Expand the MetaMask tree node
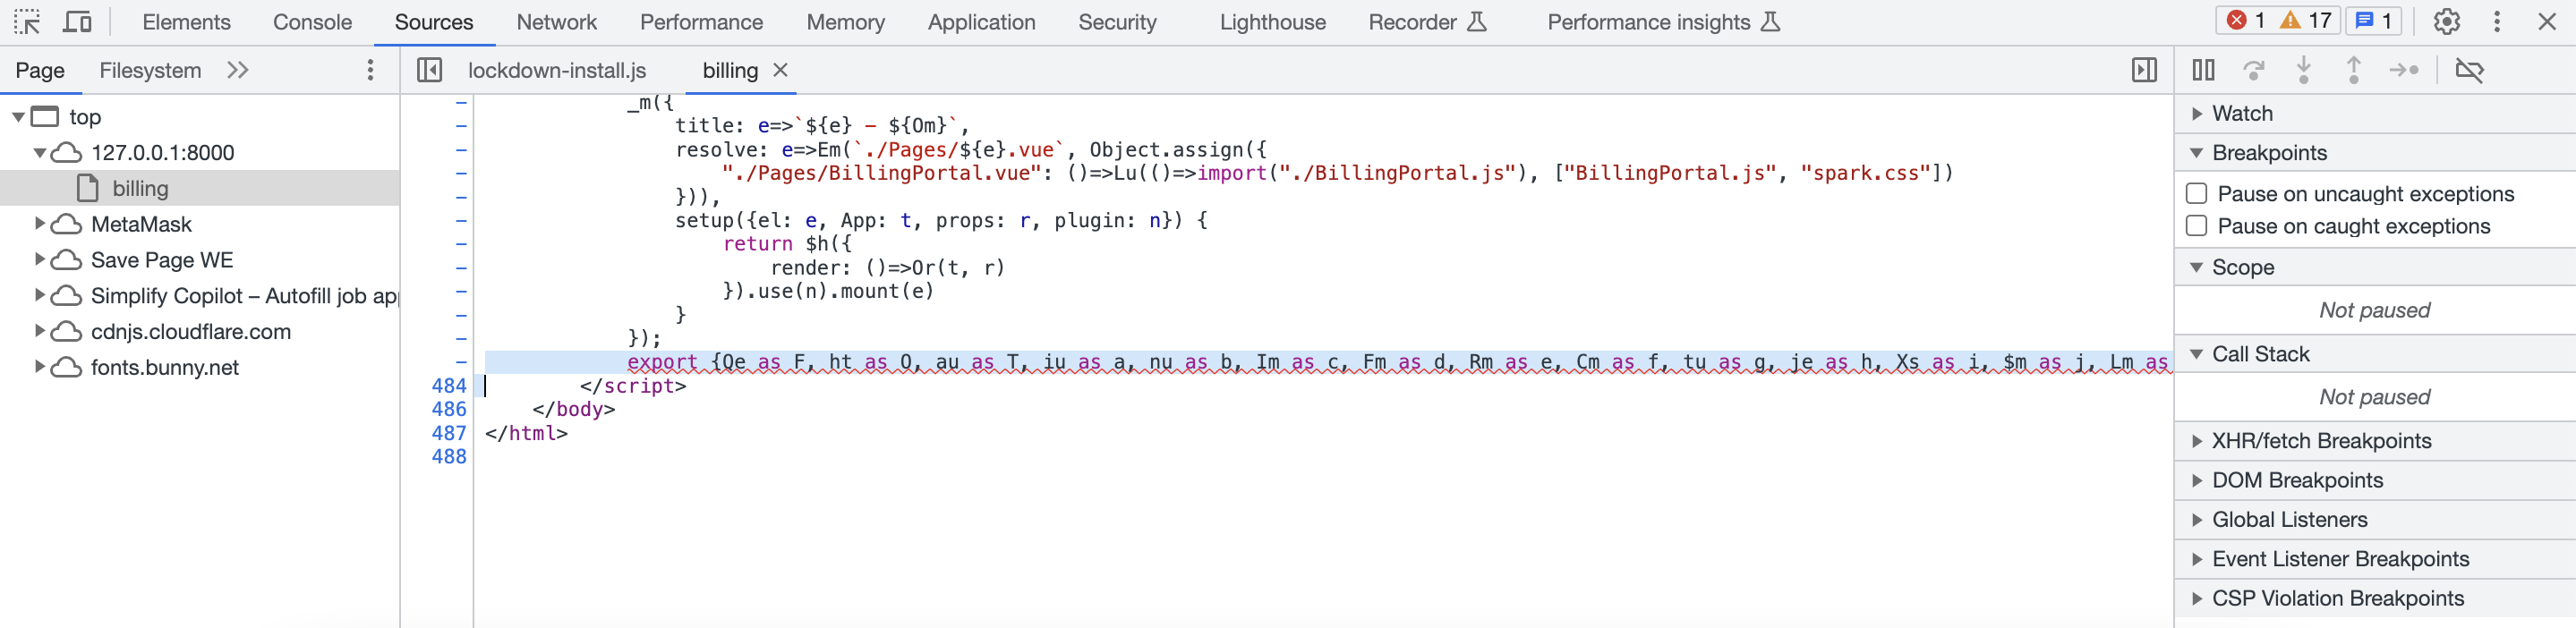This screenshot has width=2576, height=628. point(40,224)
